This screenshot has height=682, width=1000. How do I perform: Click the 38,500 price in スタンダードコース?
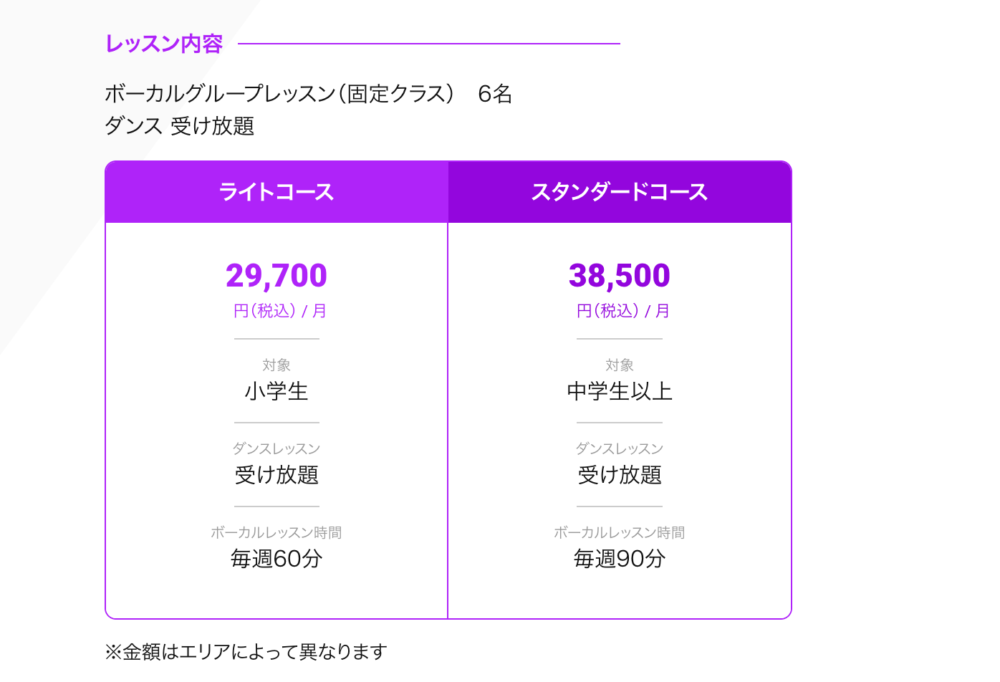619,275
